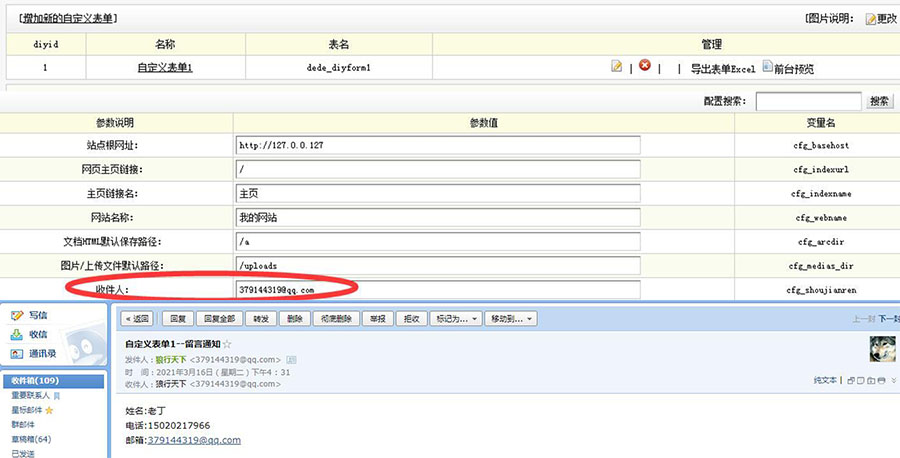900x458 pixels.
Task: Click the cfg_webname variable name
Action: pos(821,218)
